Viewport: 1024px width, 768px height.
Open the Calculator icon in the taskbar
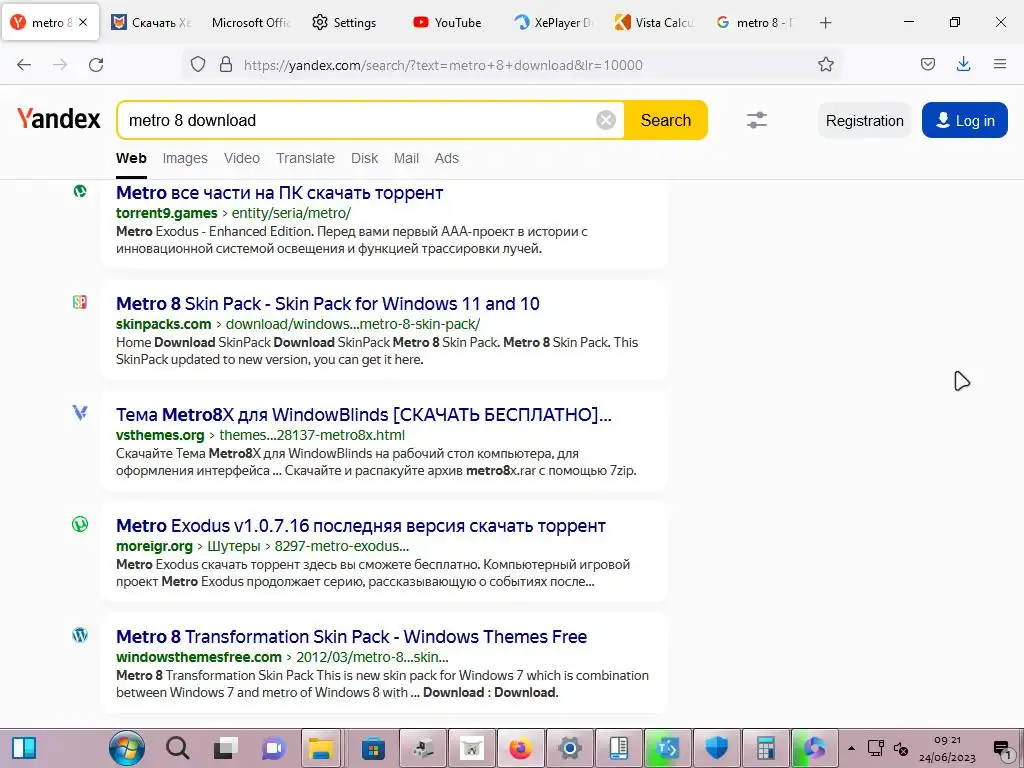tap(765, 748)
